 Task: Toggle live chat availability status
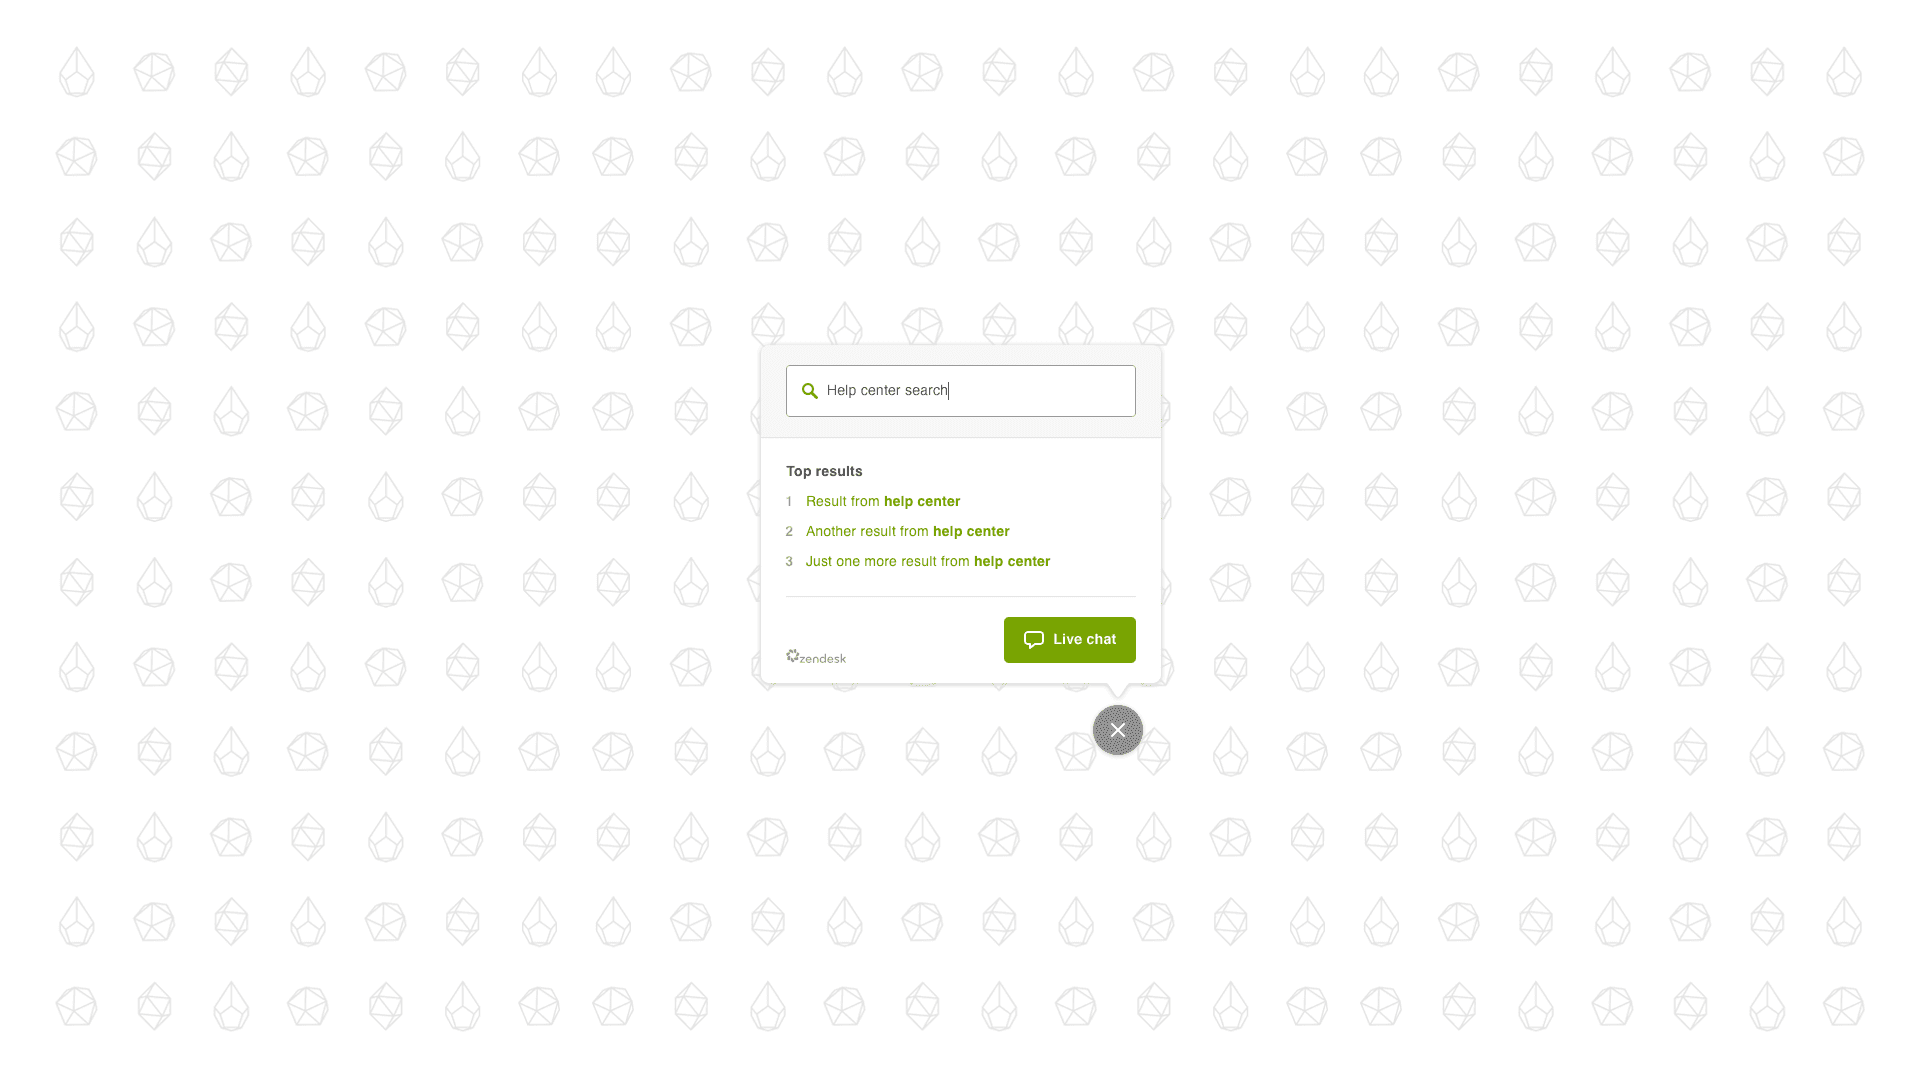click(x=1069, y=638)
